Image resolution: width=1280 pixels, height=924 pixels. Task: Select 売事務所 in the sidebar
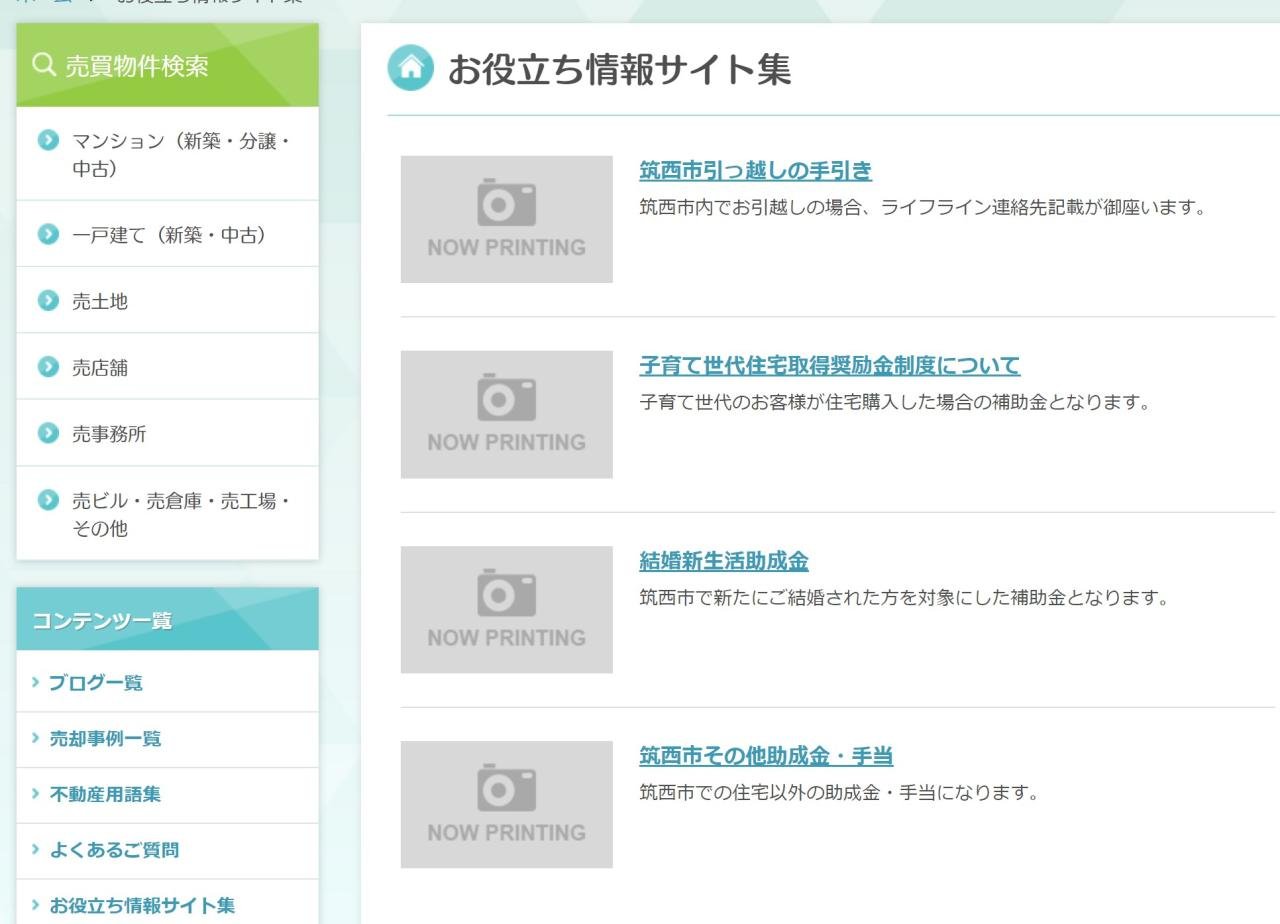click(168, 433)
